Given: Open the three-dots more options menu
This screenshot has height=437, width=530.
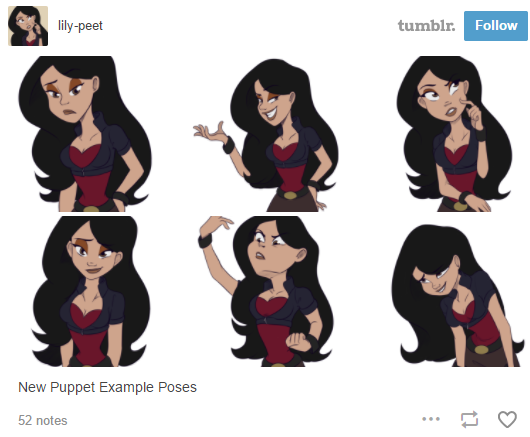Looking at the screenshot, I should click(x=431, y=419).
